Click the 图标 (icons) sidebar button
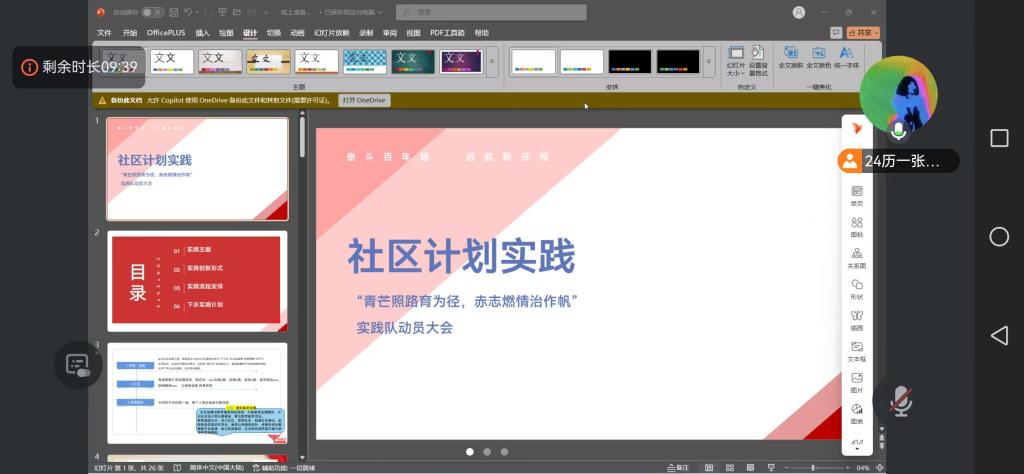This screenshot has height=474, width=1024. point(857,226)
